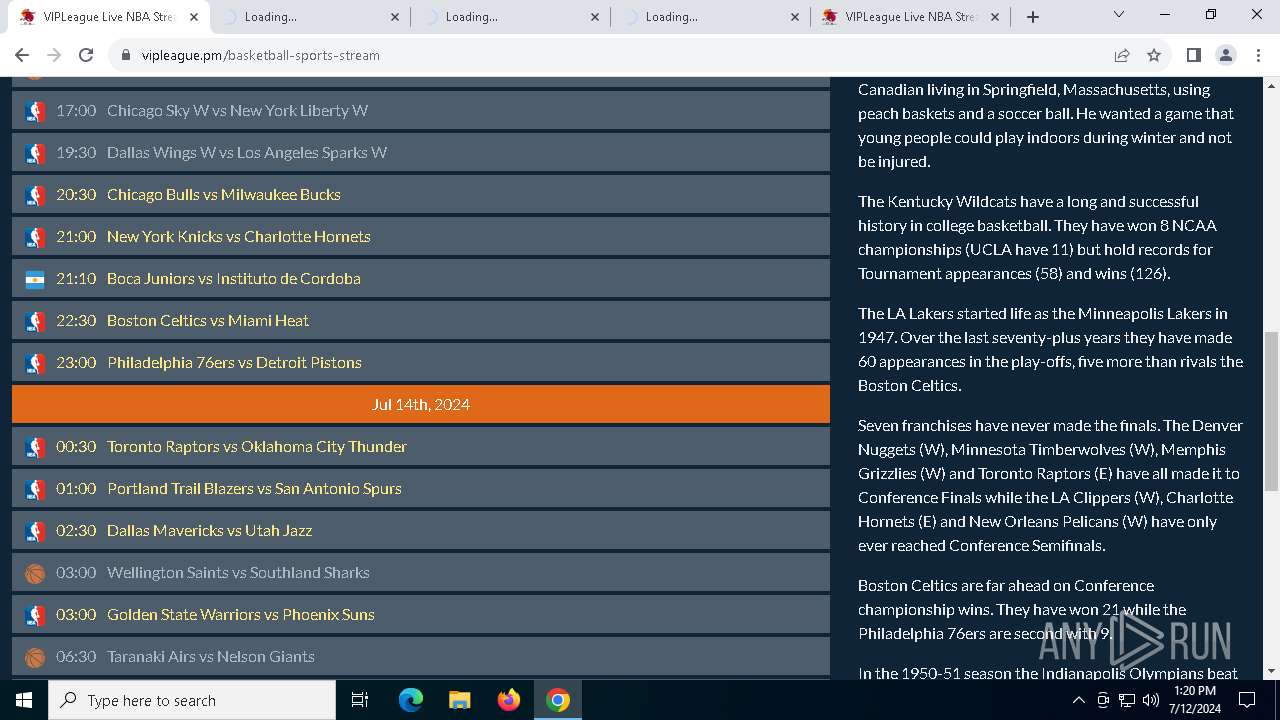Viewport: 1280px width, 720px height.
Task: Click NBA logo beside Philadelphia 76ers game
Action: tap(35, 363)
